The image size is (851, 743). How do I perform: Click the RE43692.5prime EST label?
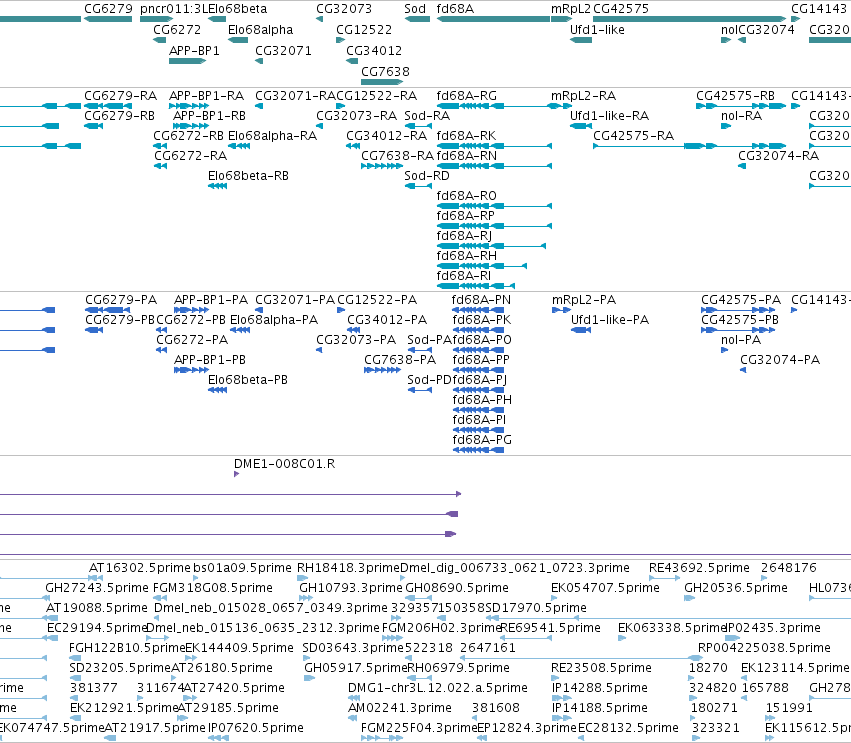coord(700,568)
